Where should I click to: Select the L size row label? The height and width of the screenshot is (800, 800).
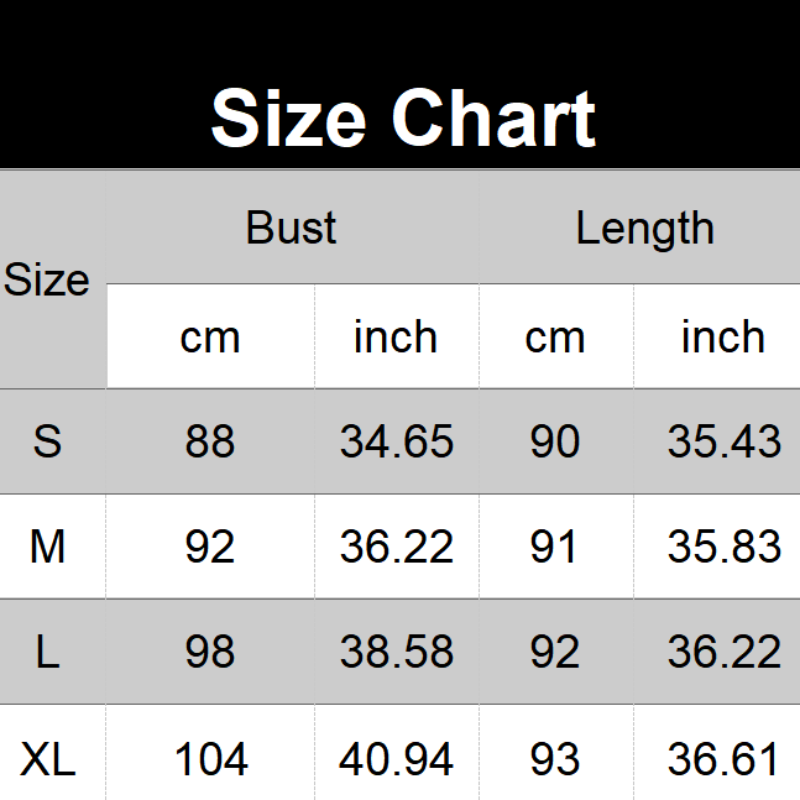click(x=47, y=652)
